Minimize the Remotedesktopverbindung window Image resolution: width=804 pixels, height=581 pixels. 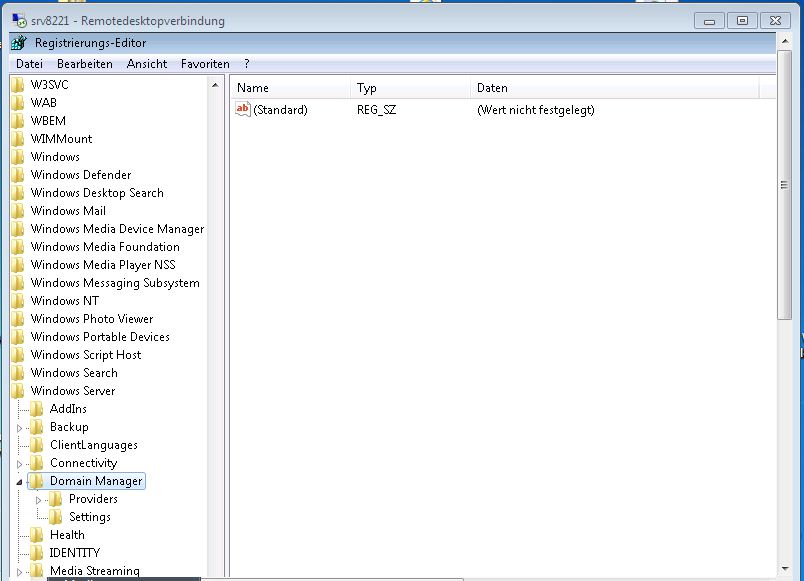[x=709, y=21]
